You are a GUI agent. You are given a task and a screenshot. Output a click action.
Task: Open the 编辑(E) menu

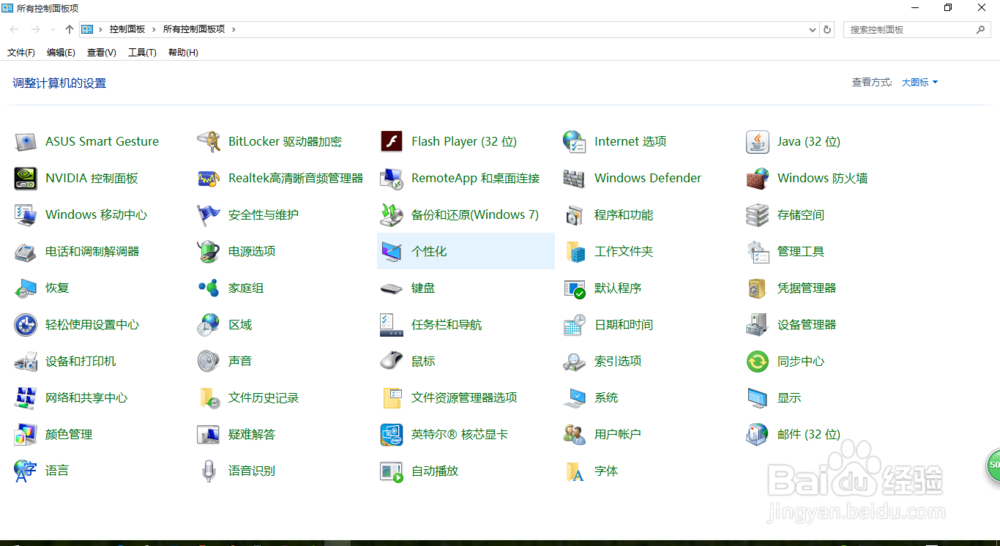point(61,53)
